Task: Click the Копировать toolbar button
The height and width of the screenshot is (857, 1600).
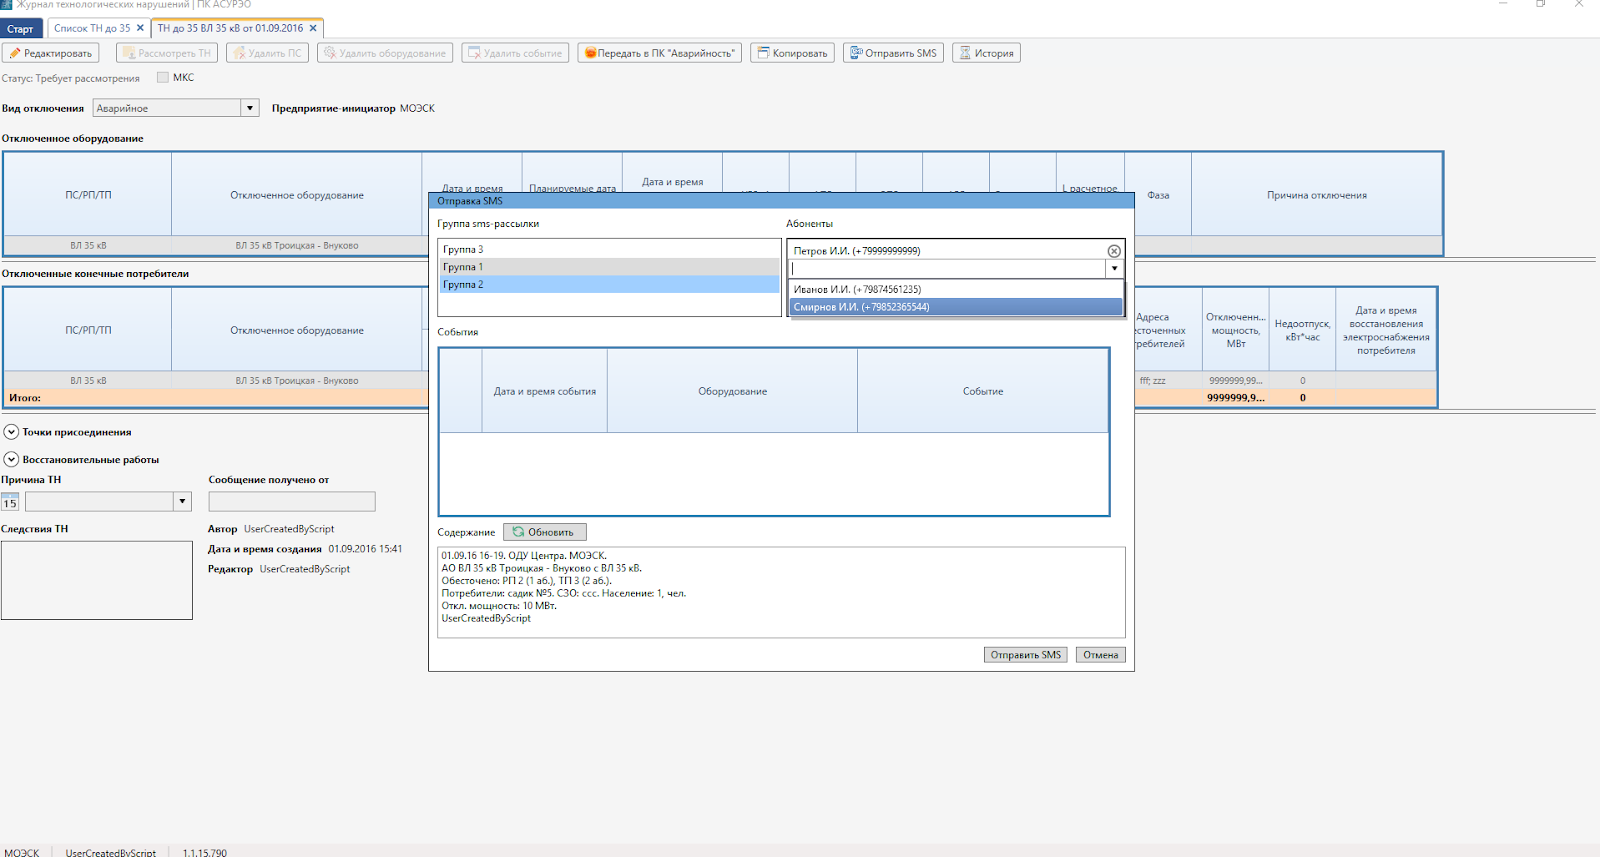Action: pyautogui.click(x=791, y=53)
